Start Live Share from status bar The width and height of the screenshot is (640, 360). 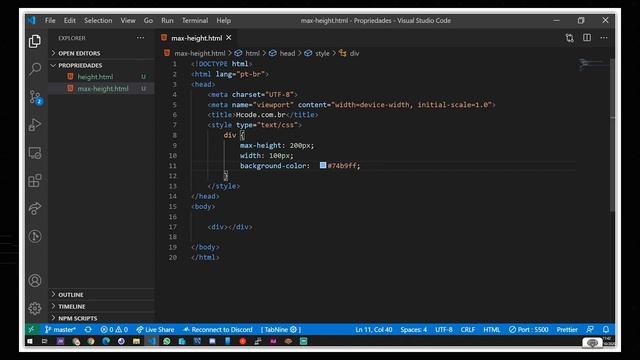155,329
